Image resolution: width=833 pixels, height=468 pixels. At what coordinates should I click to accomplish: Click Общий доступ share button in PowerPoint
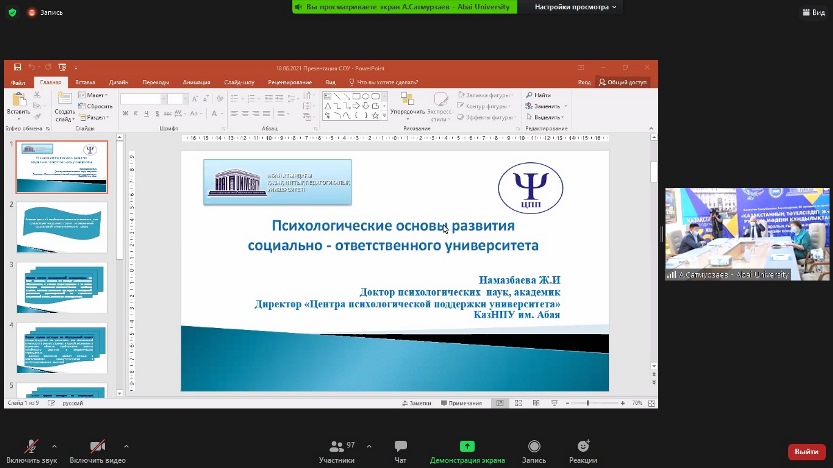pyautogui.click(x=626, y=82)
